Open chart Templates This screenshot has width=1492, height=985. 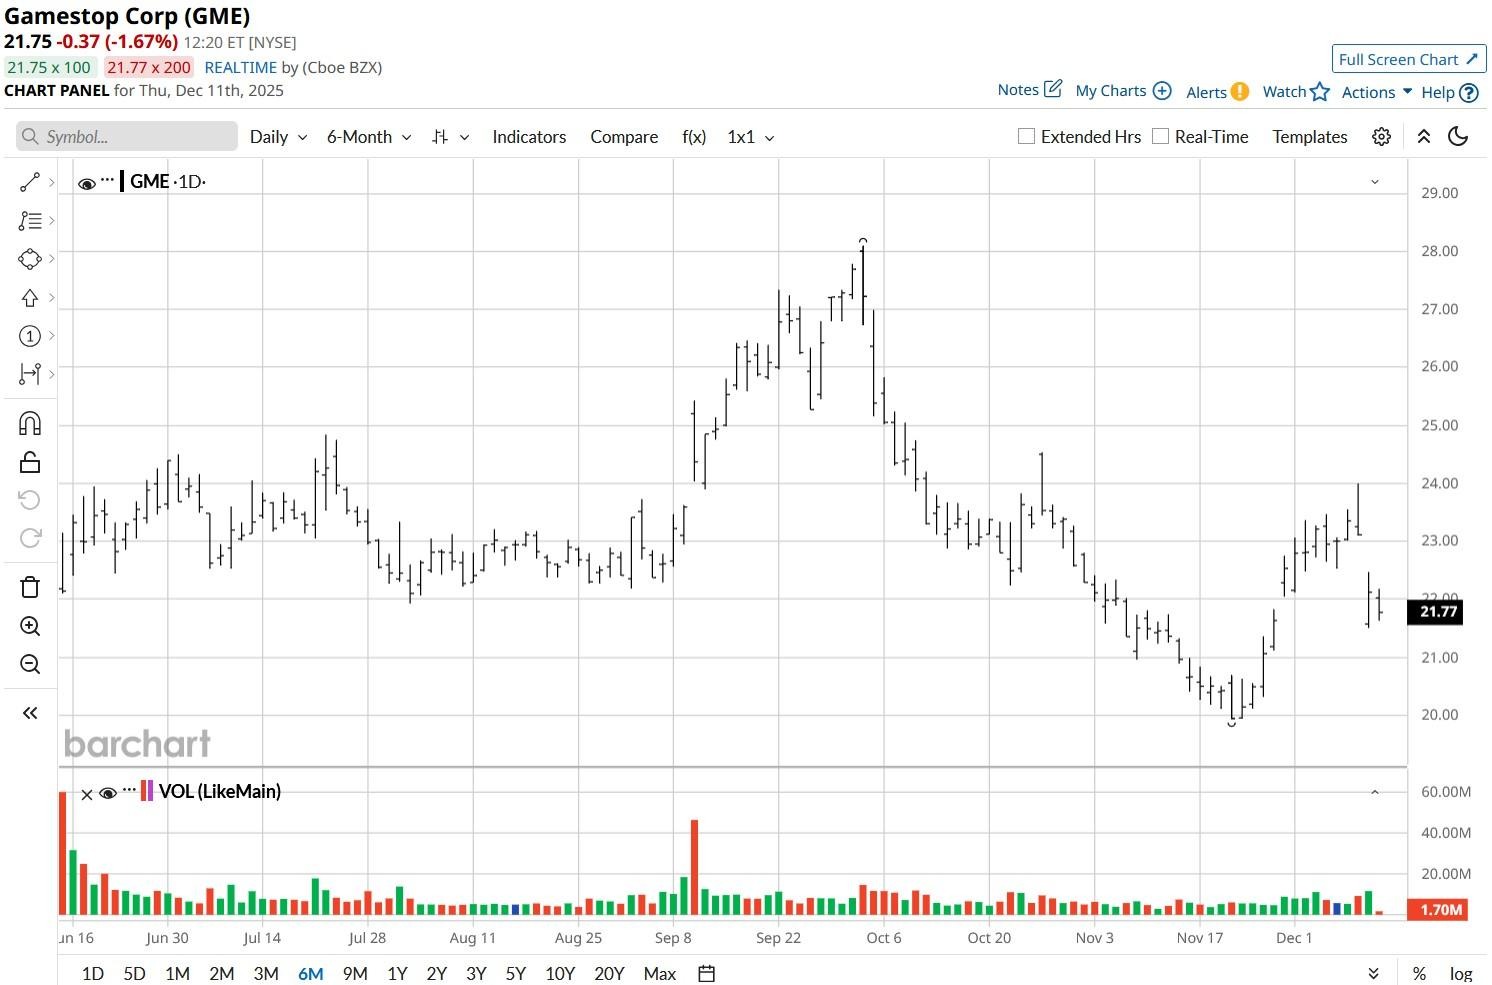[x=1310, y=137]
